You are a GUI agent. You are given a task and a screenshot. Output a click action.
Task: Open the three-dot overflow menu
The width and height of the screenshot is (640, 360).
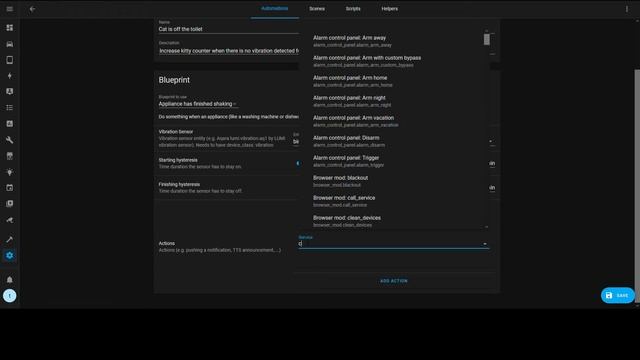point(627,9)
